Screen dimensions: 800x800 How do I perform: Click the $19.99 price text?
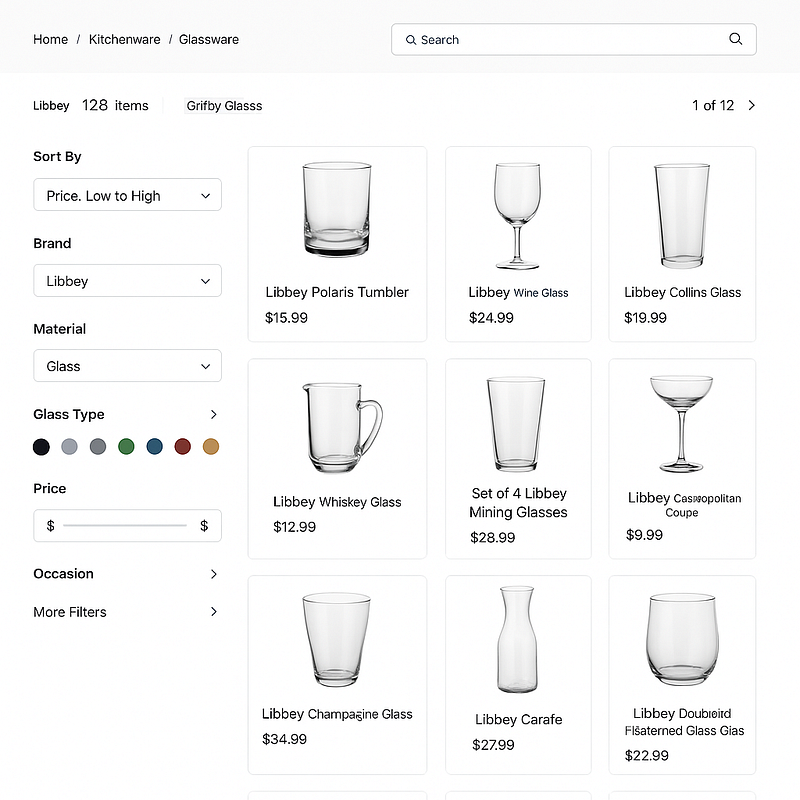645,318
